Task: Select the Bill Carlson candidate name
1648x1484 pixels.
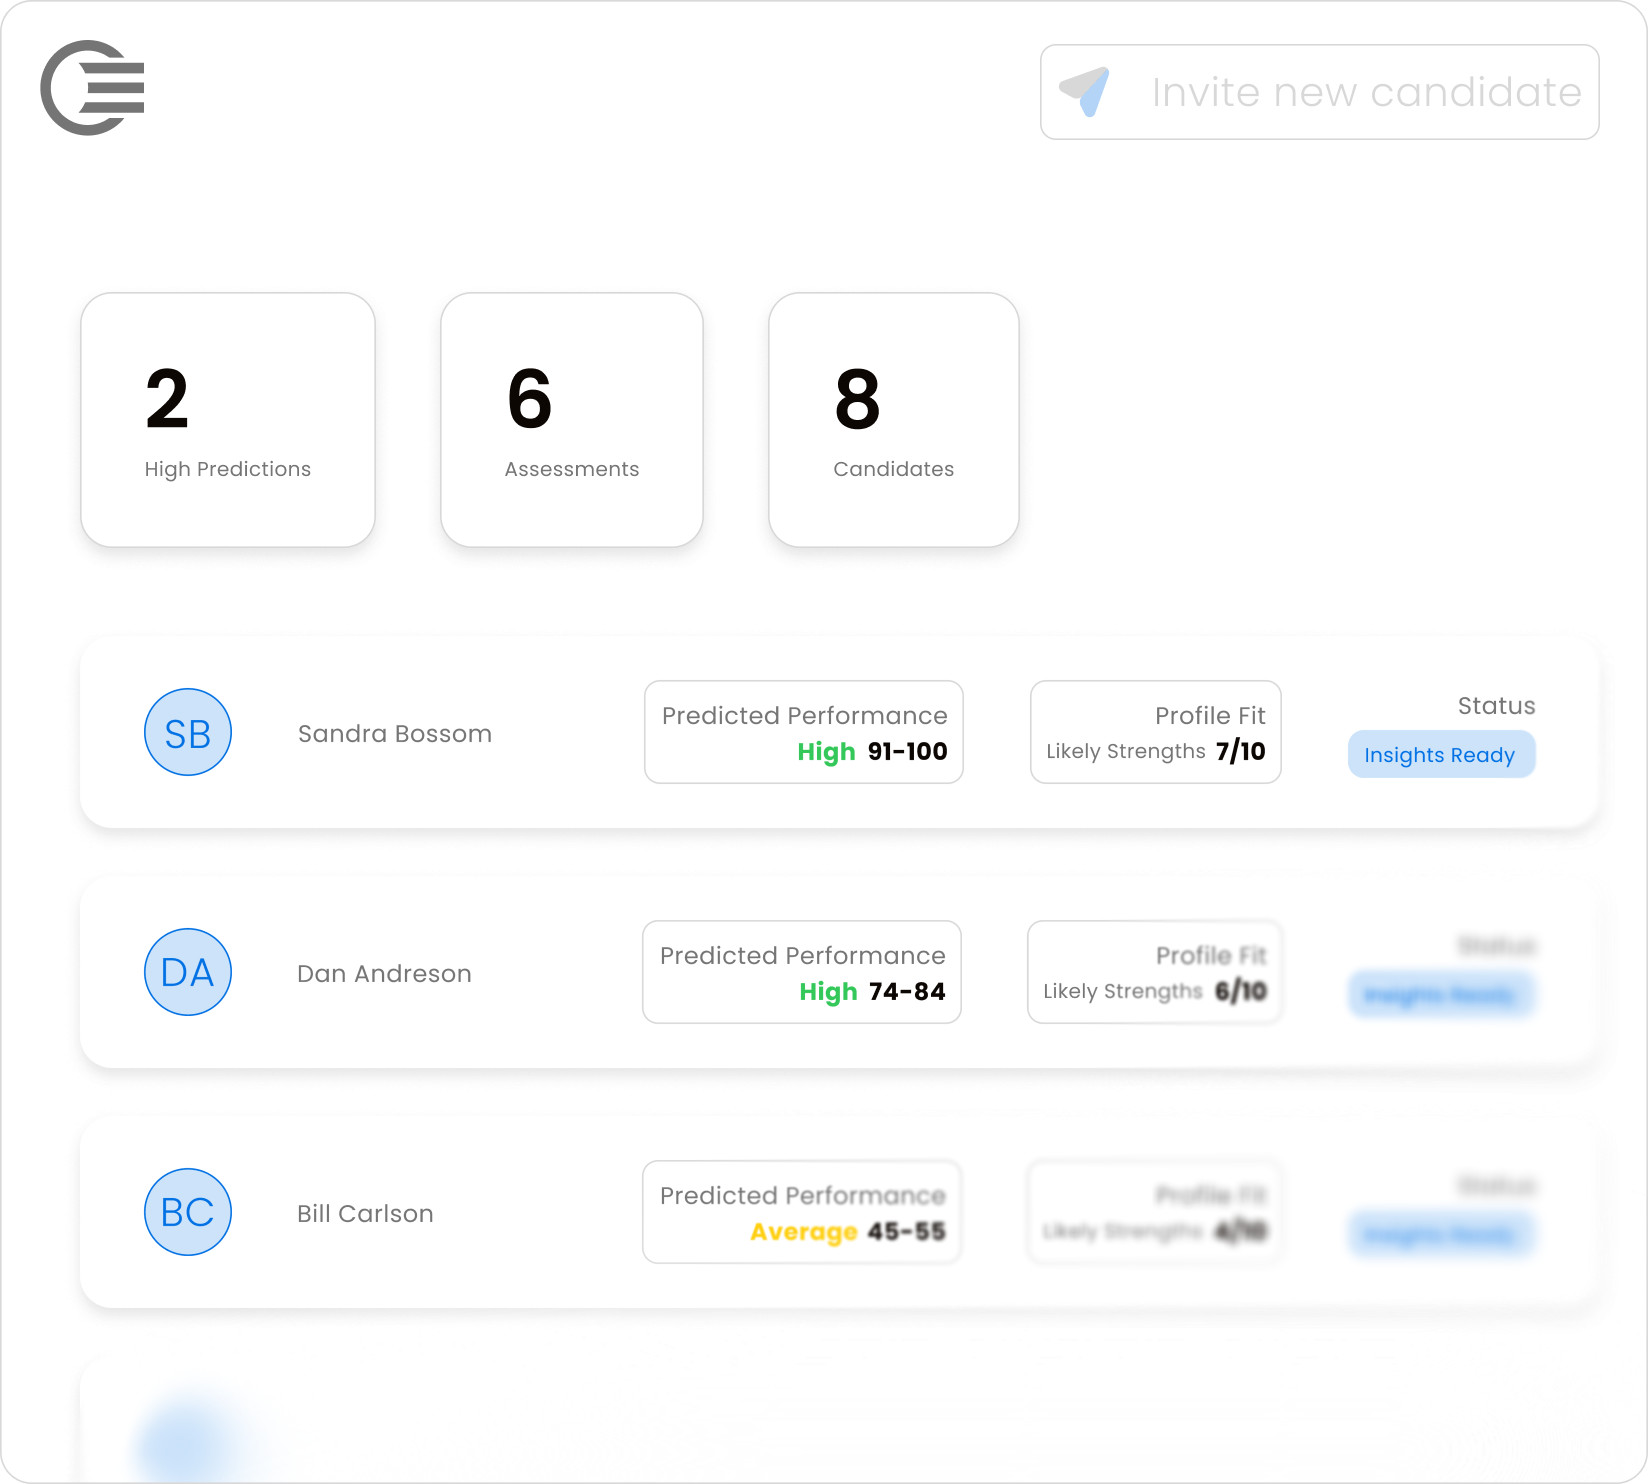Action: tap(365, 1214)
